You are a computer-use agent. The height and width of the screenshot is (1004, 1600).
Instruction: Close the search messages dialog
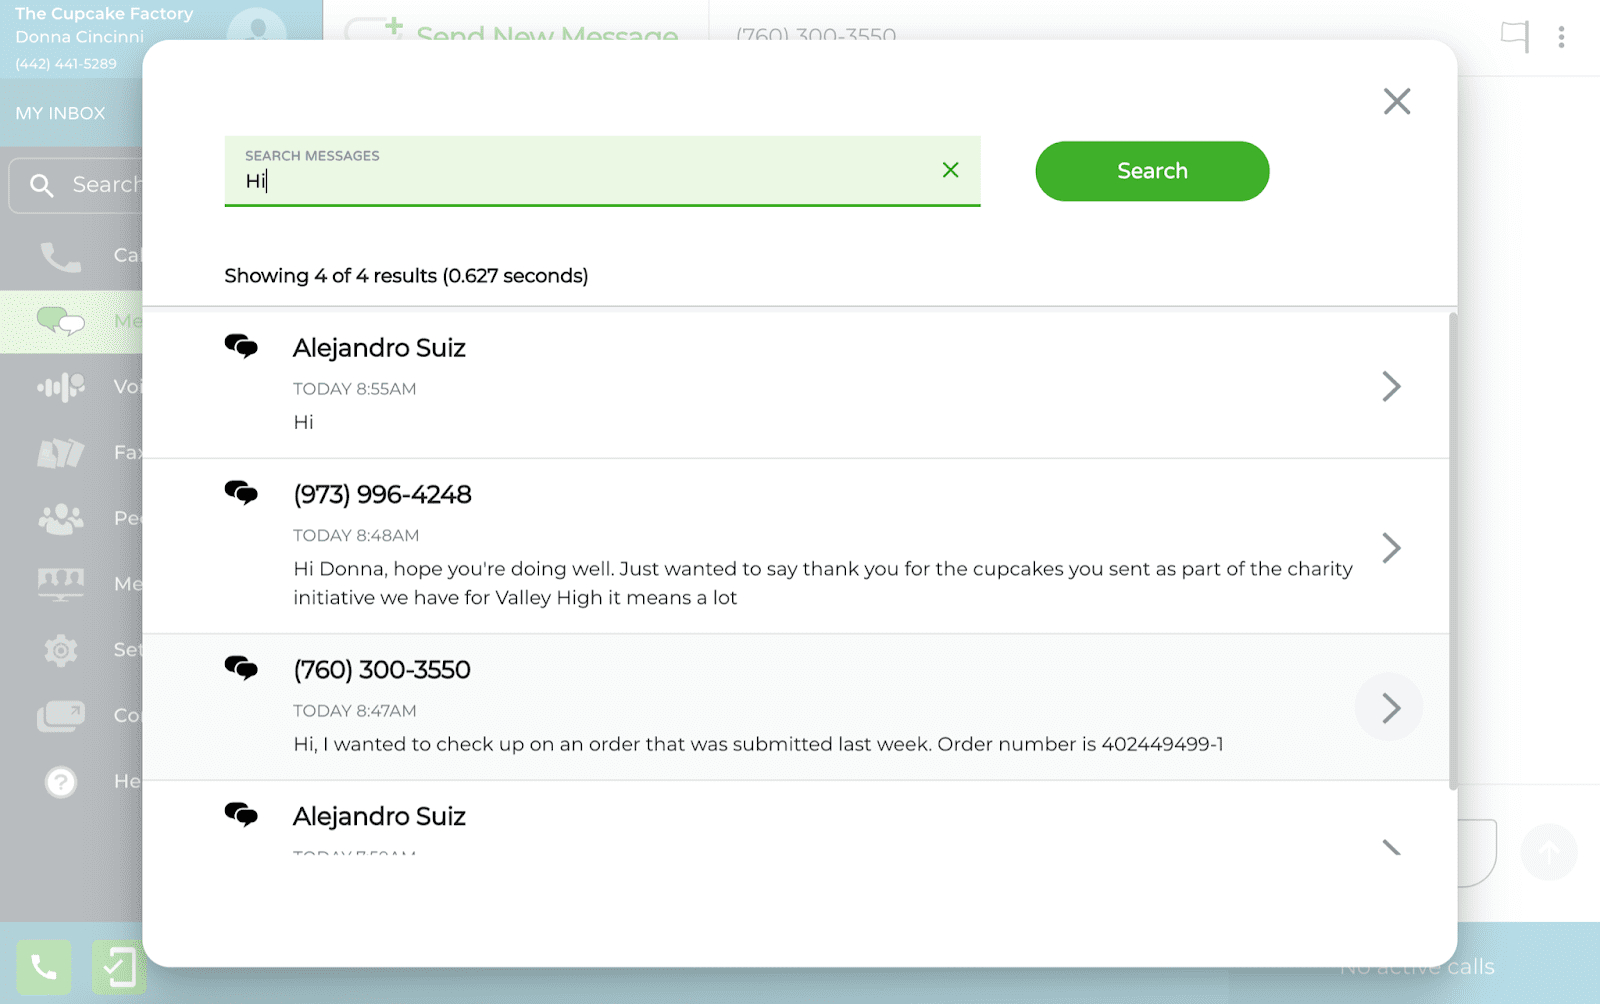point(1397,101)
